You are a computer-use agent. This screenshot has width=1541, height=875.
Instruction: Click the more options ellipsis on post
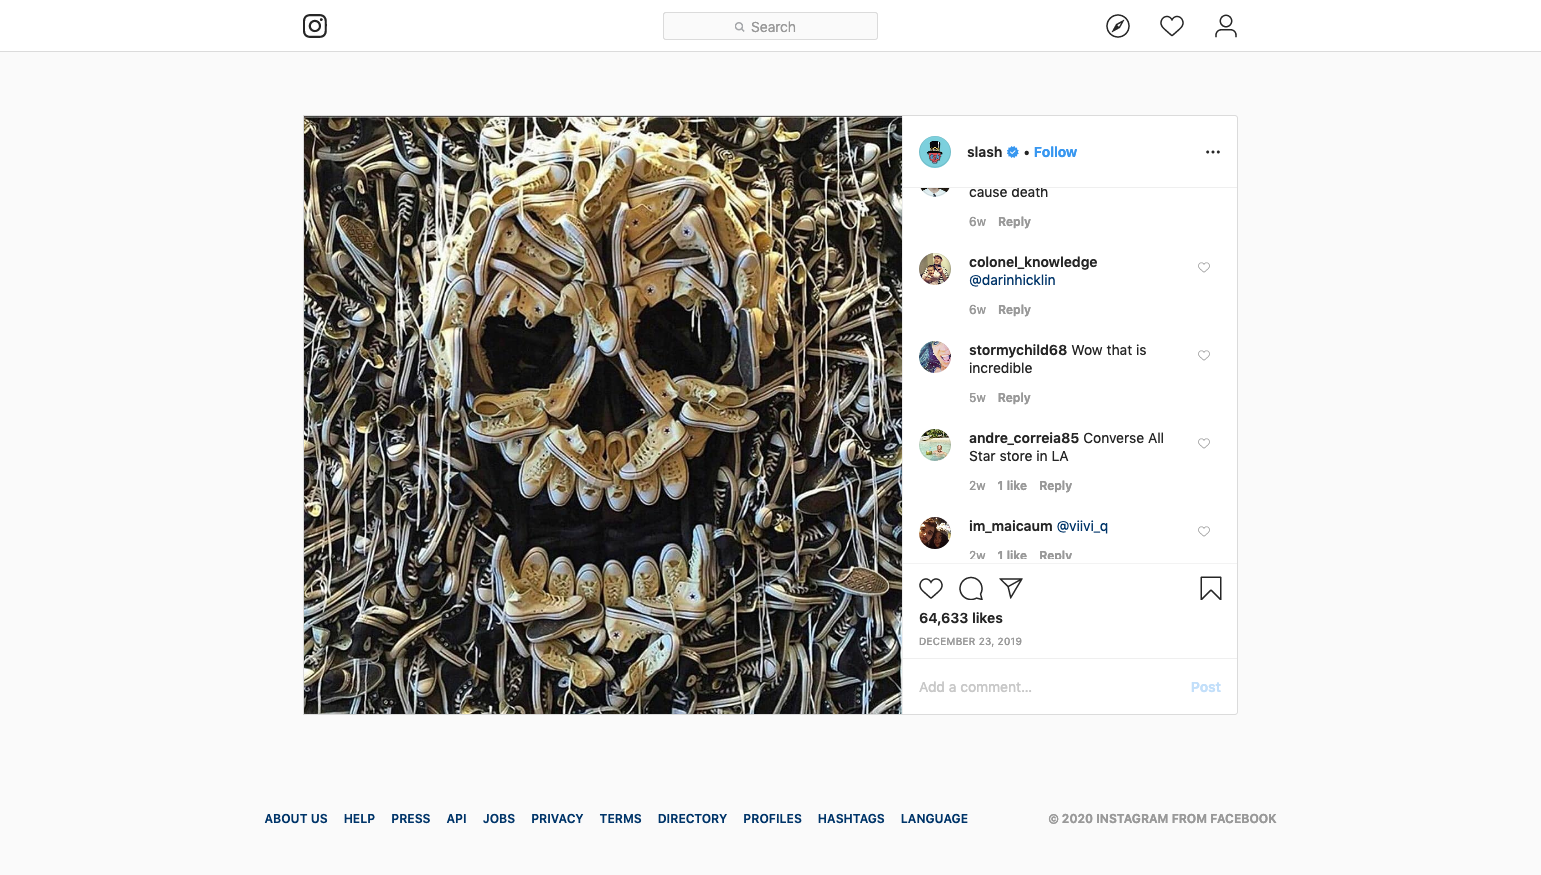pyautogui.click(x=1213, y=152)
